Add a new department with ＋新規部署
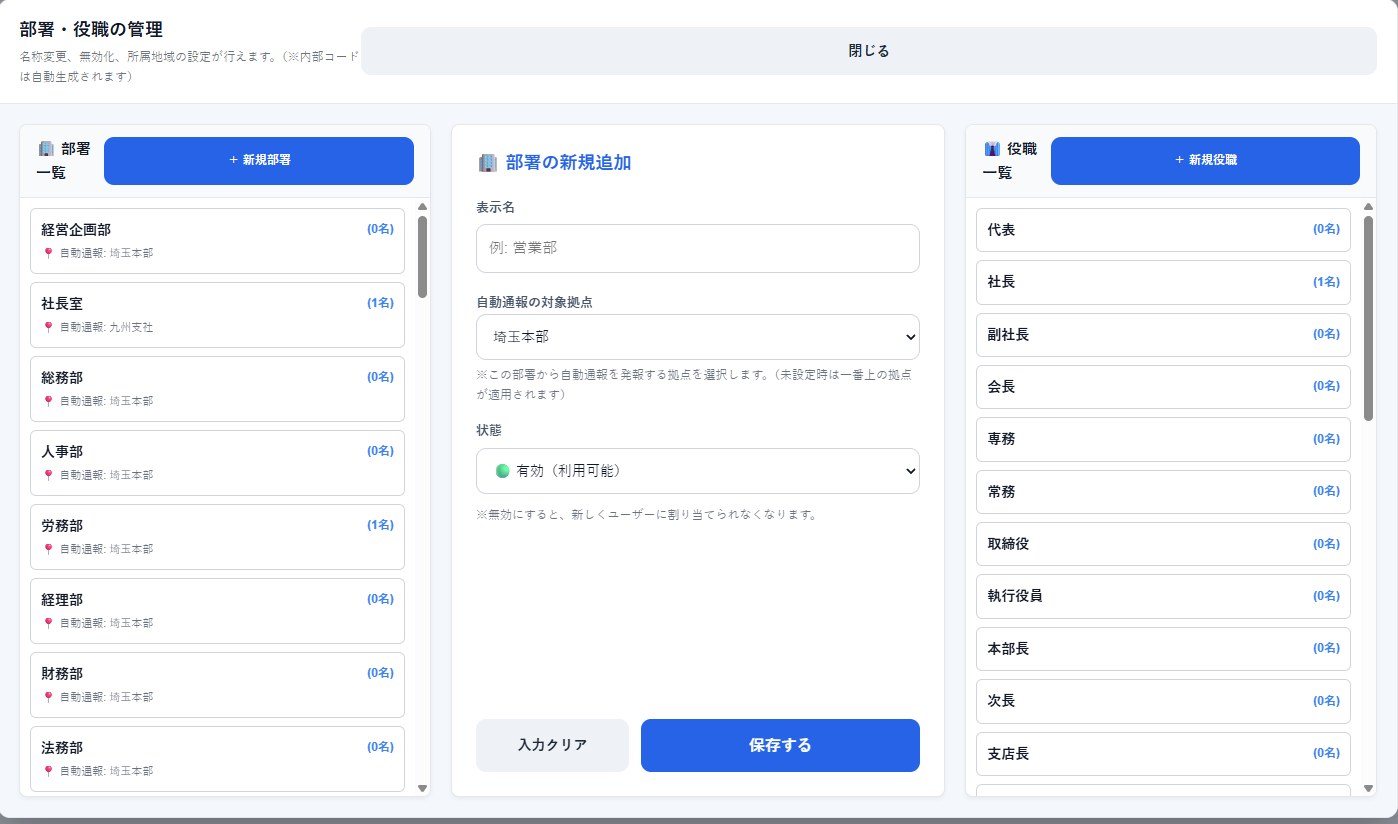The height and width of the screenshot is (824, 1398). pyautogui.click(x=259, y=161)
